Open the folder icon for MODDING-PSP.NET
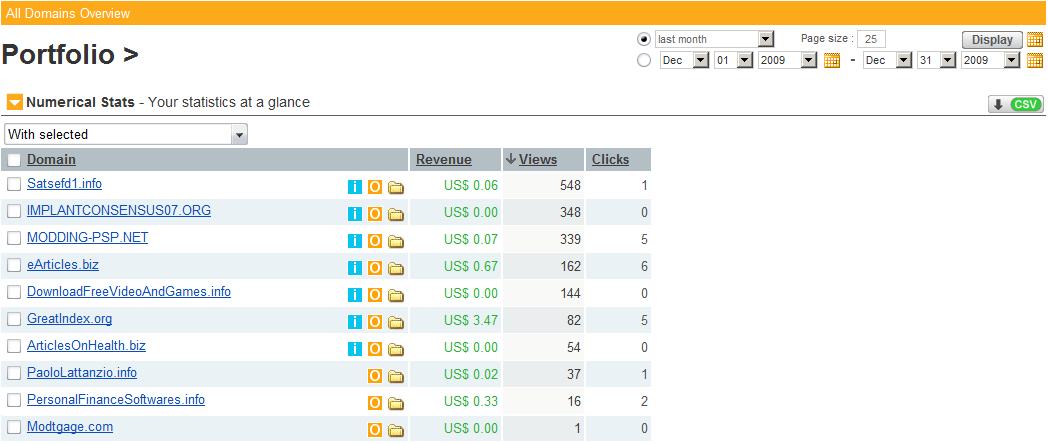 (x=396, y=240)
